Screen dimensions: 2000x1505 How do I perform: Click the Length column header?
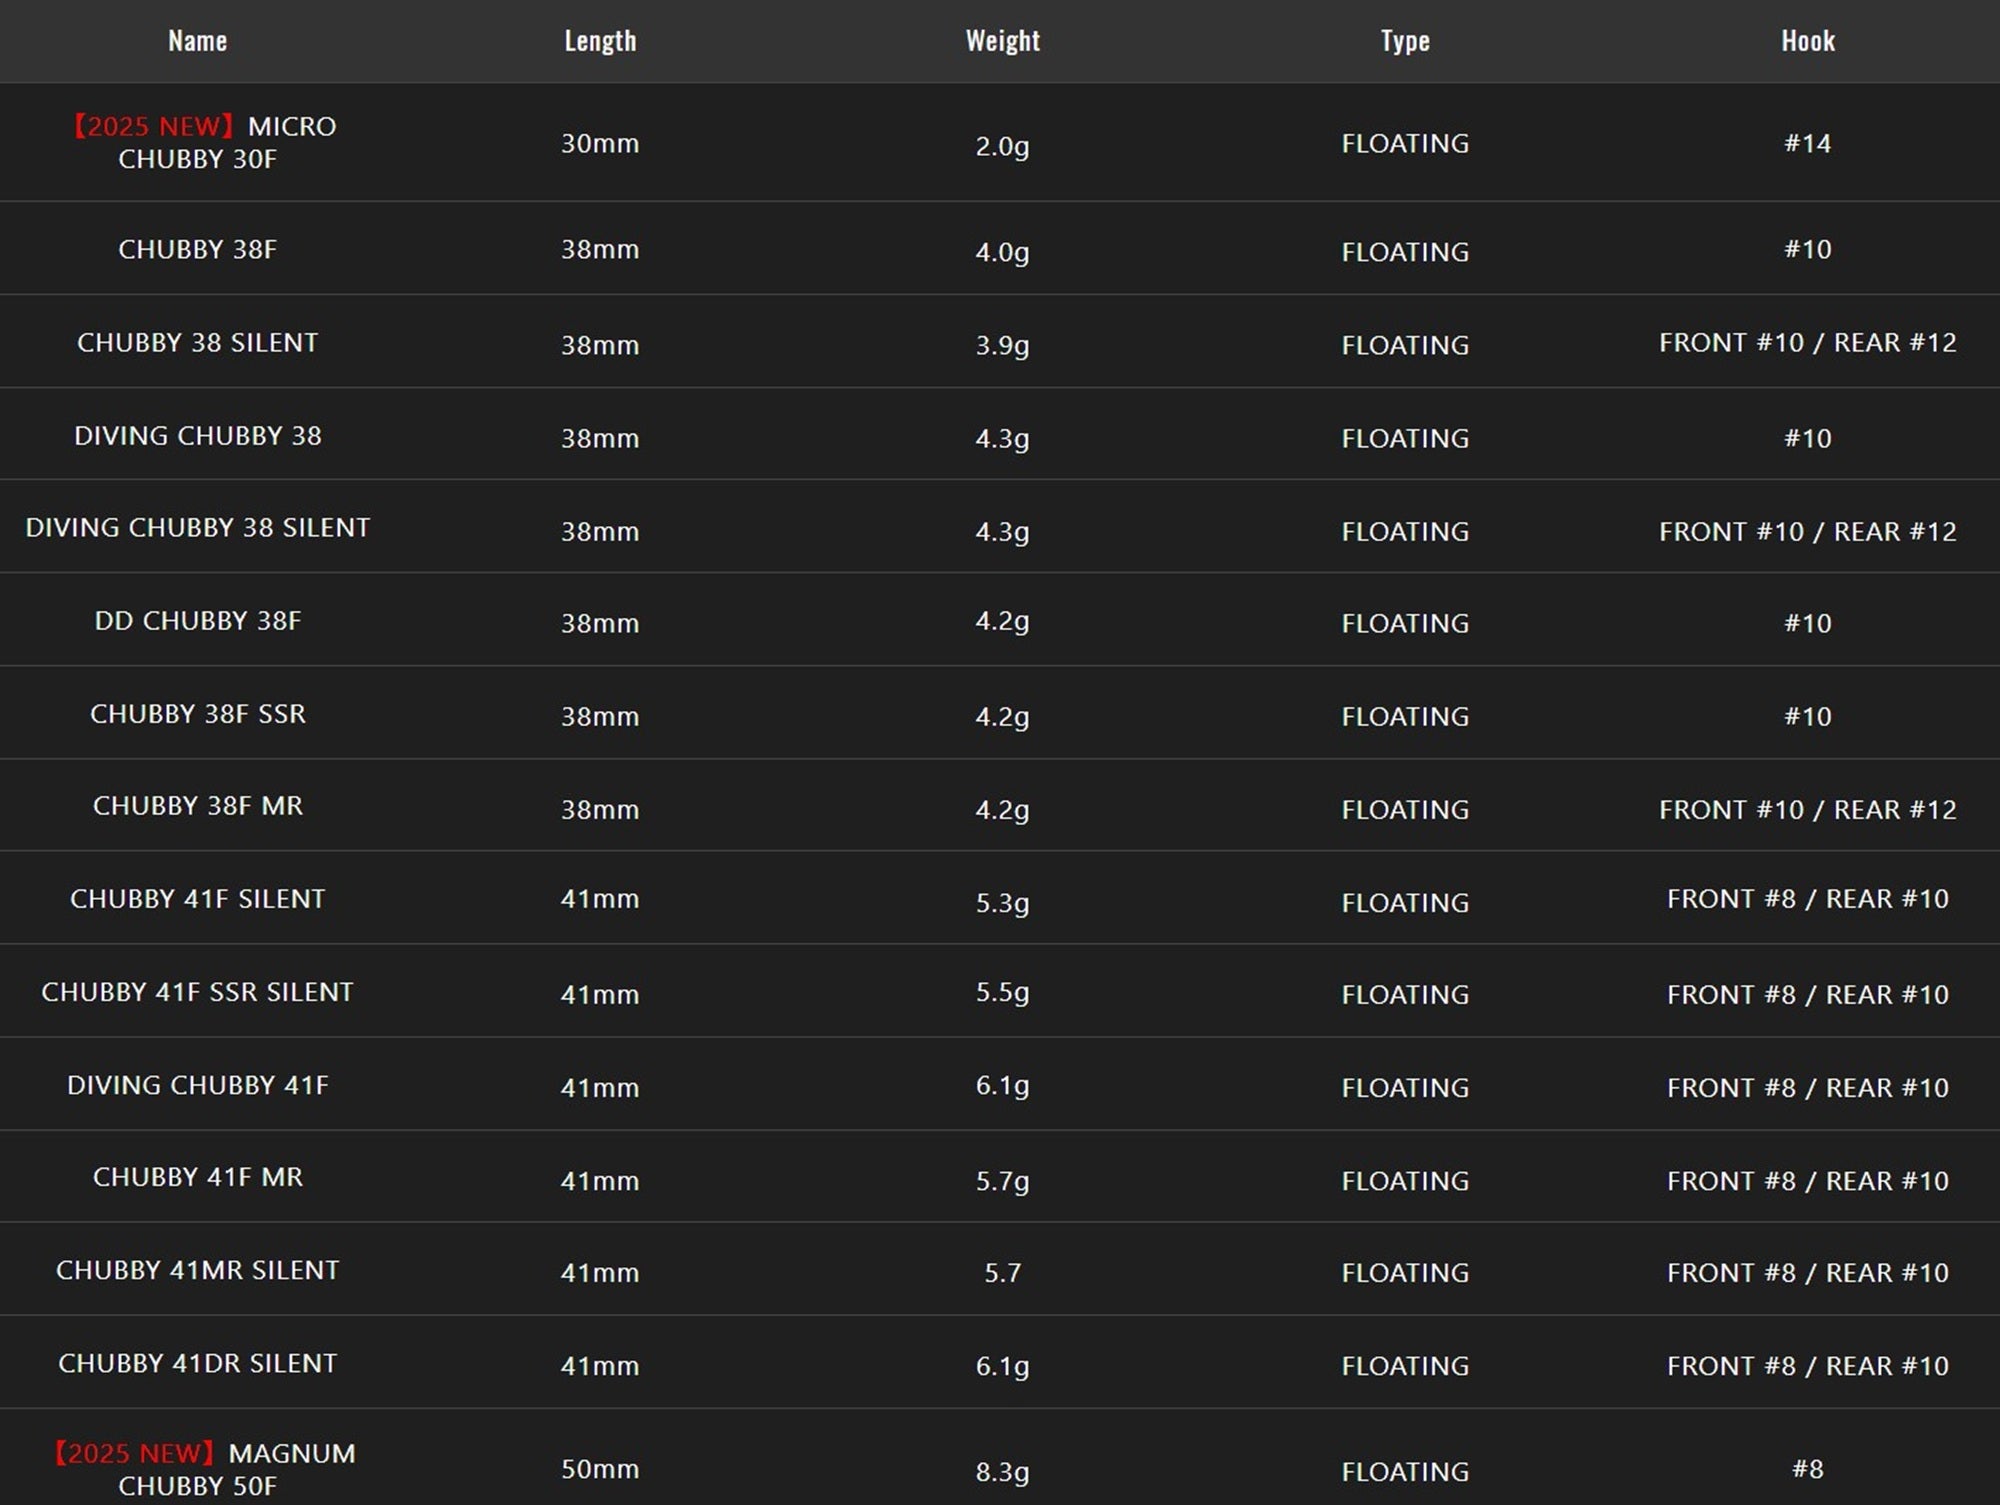pos(600,41)
